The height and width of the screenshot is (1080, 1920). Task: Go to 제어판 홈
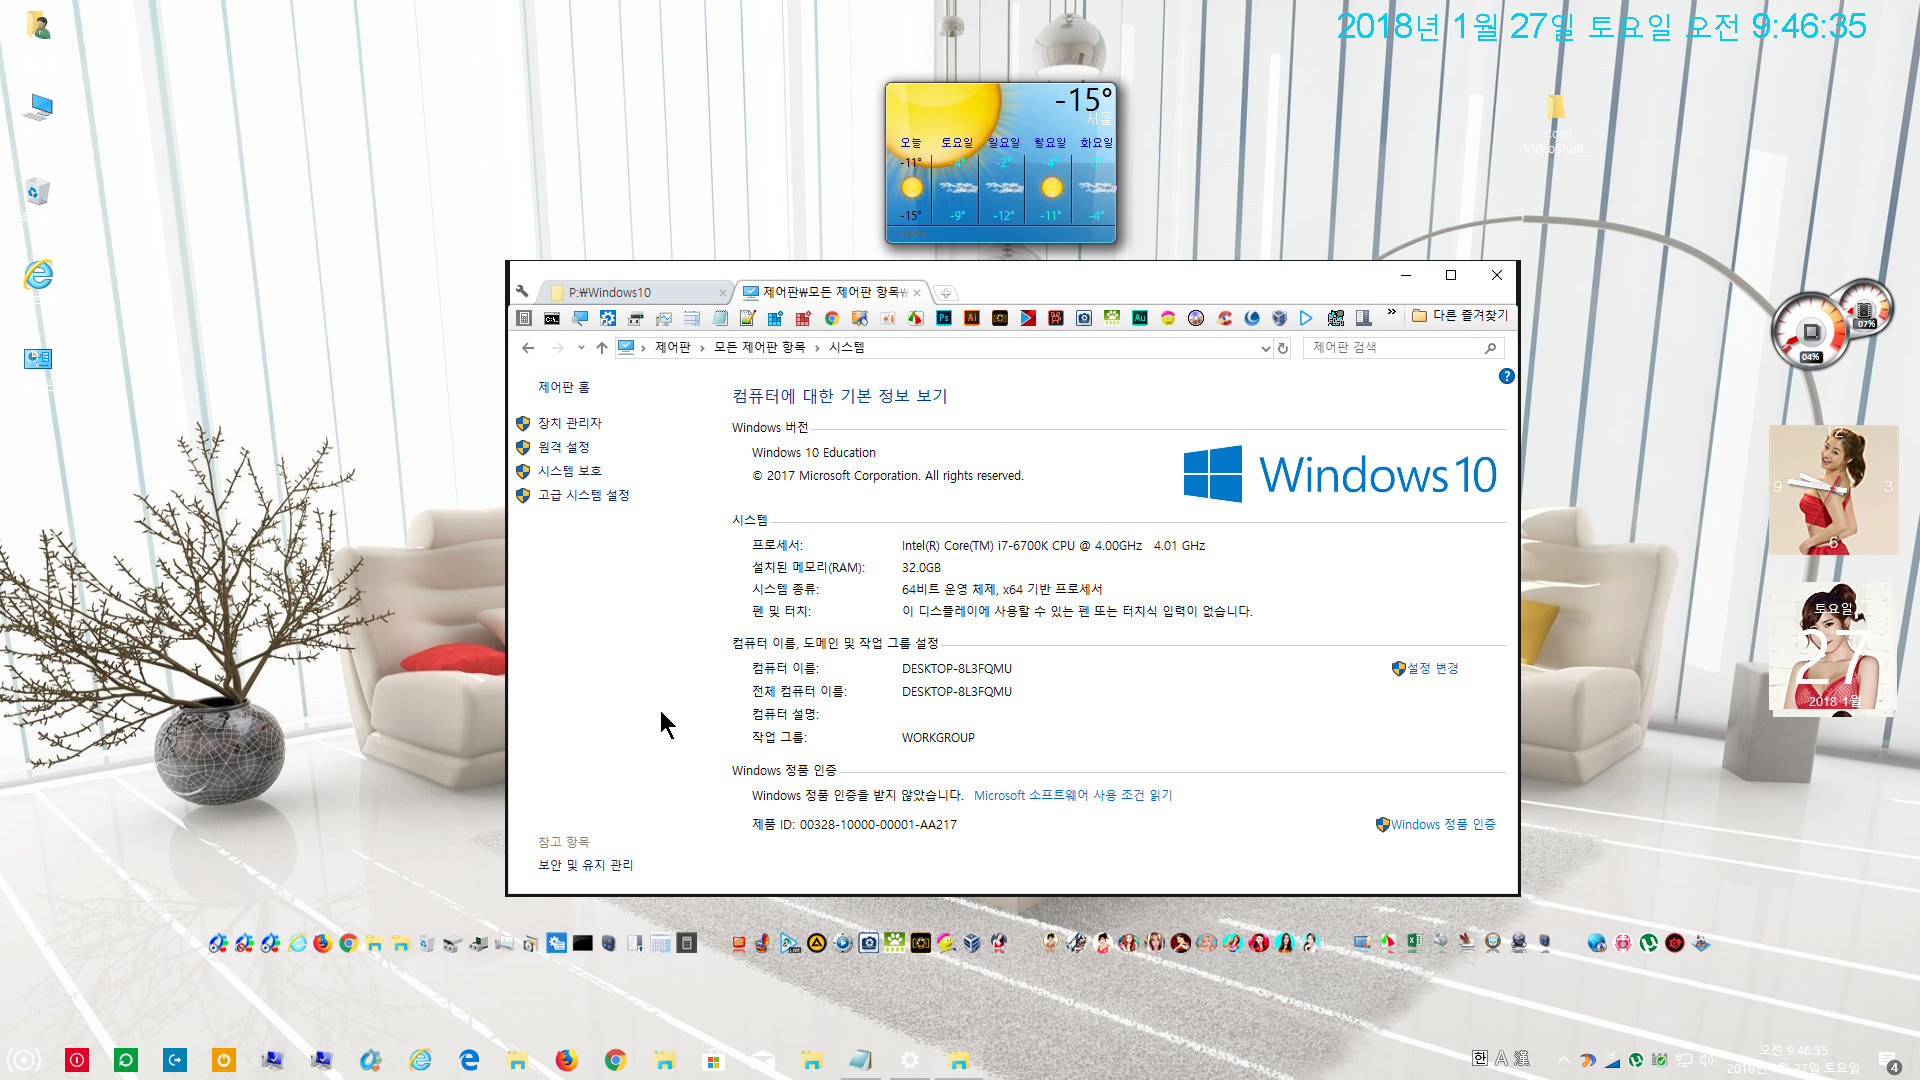click(x=564, y=387)
